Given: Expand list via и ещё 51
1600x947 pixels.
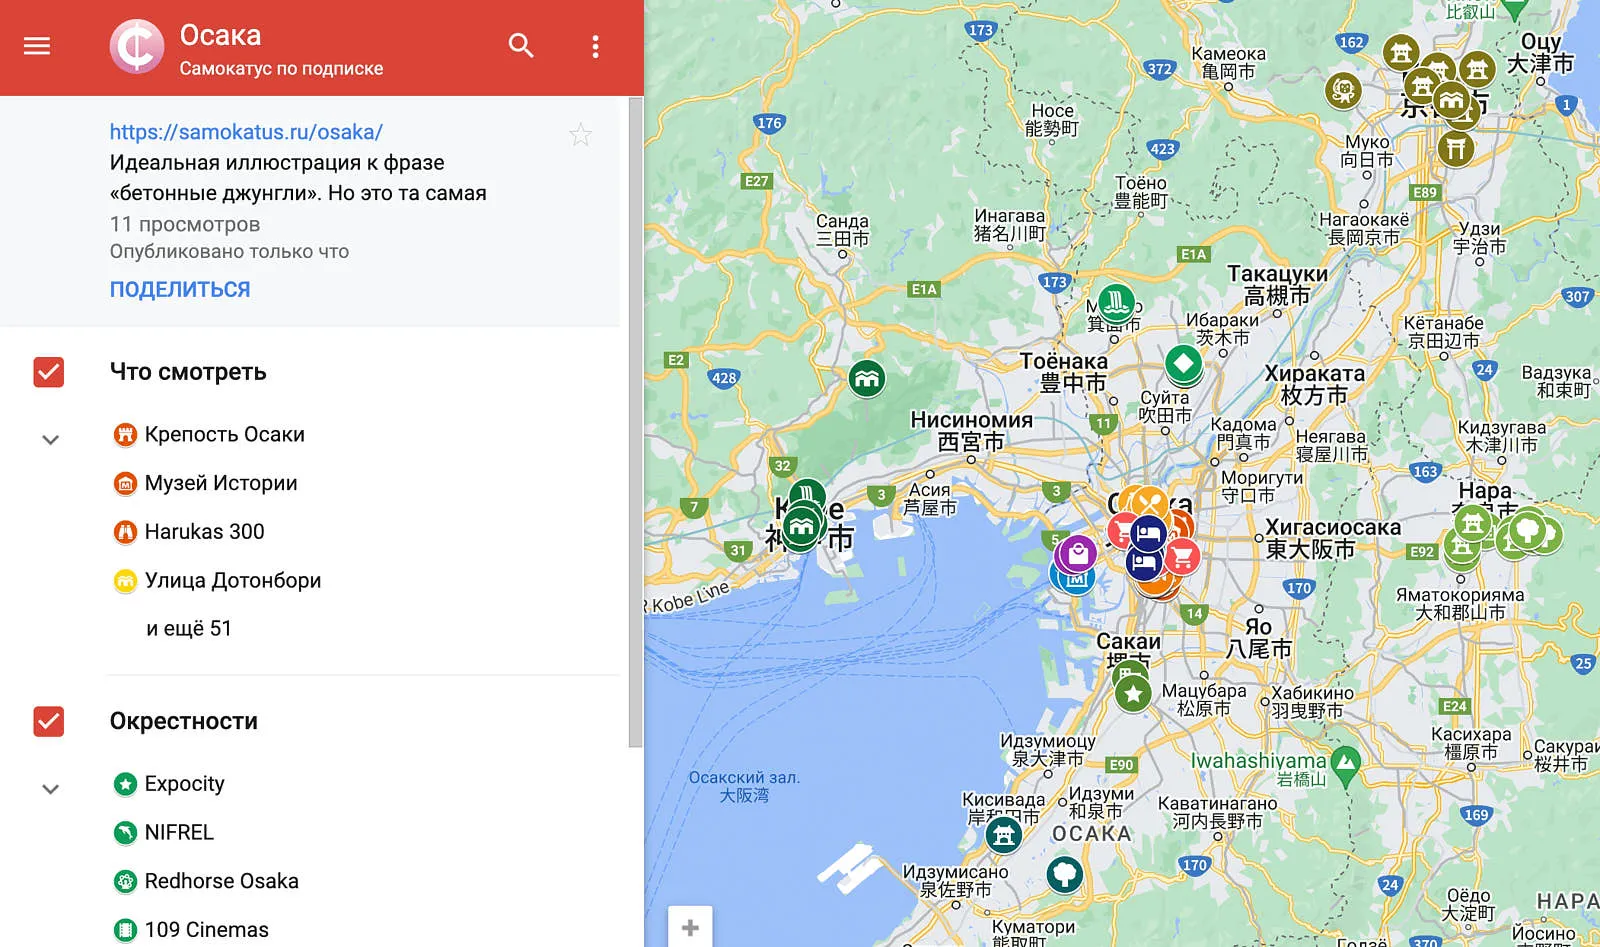Looking at the screenshot, I should pos(189,628).
